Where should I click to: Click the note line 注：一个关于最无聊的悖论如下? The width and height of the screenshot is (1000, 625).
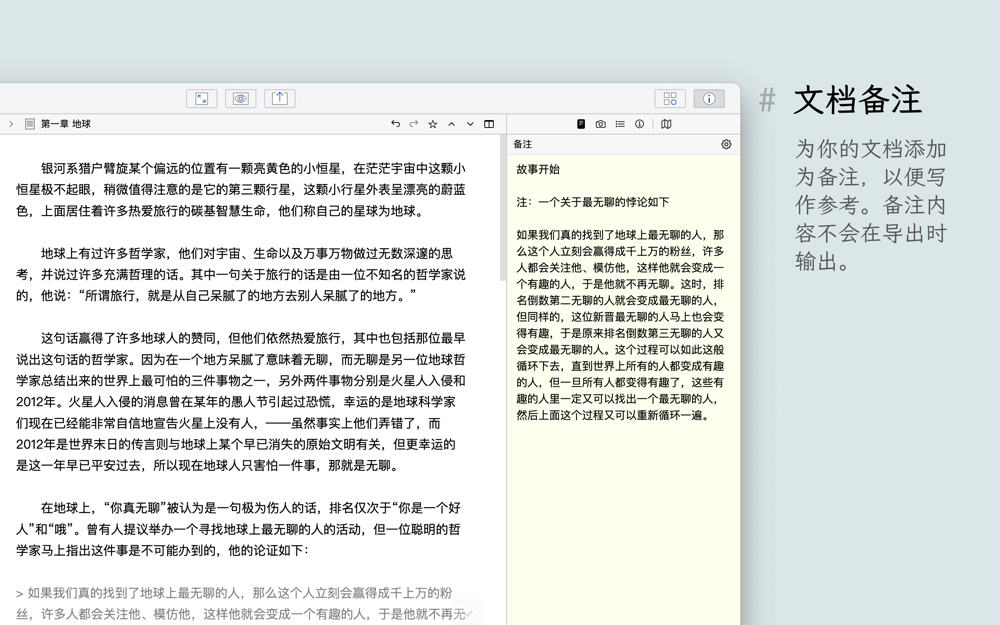[592, 202]
